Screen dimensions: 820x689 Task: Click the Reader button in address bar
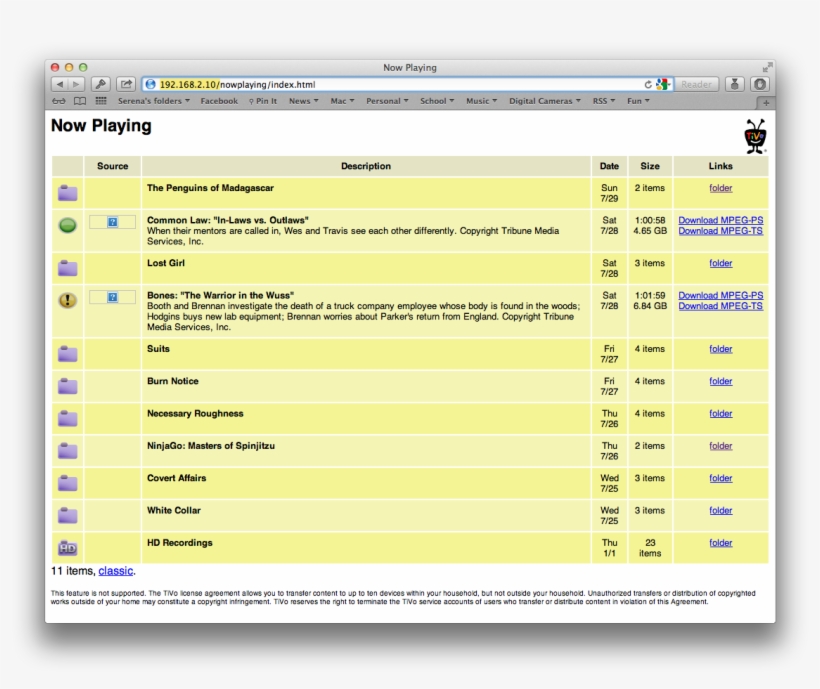(697, 85)
